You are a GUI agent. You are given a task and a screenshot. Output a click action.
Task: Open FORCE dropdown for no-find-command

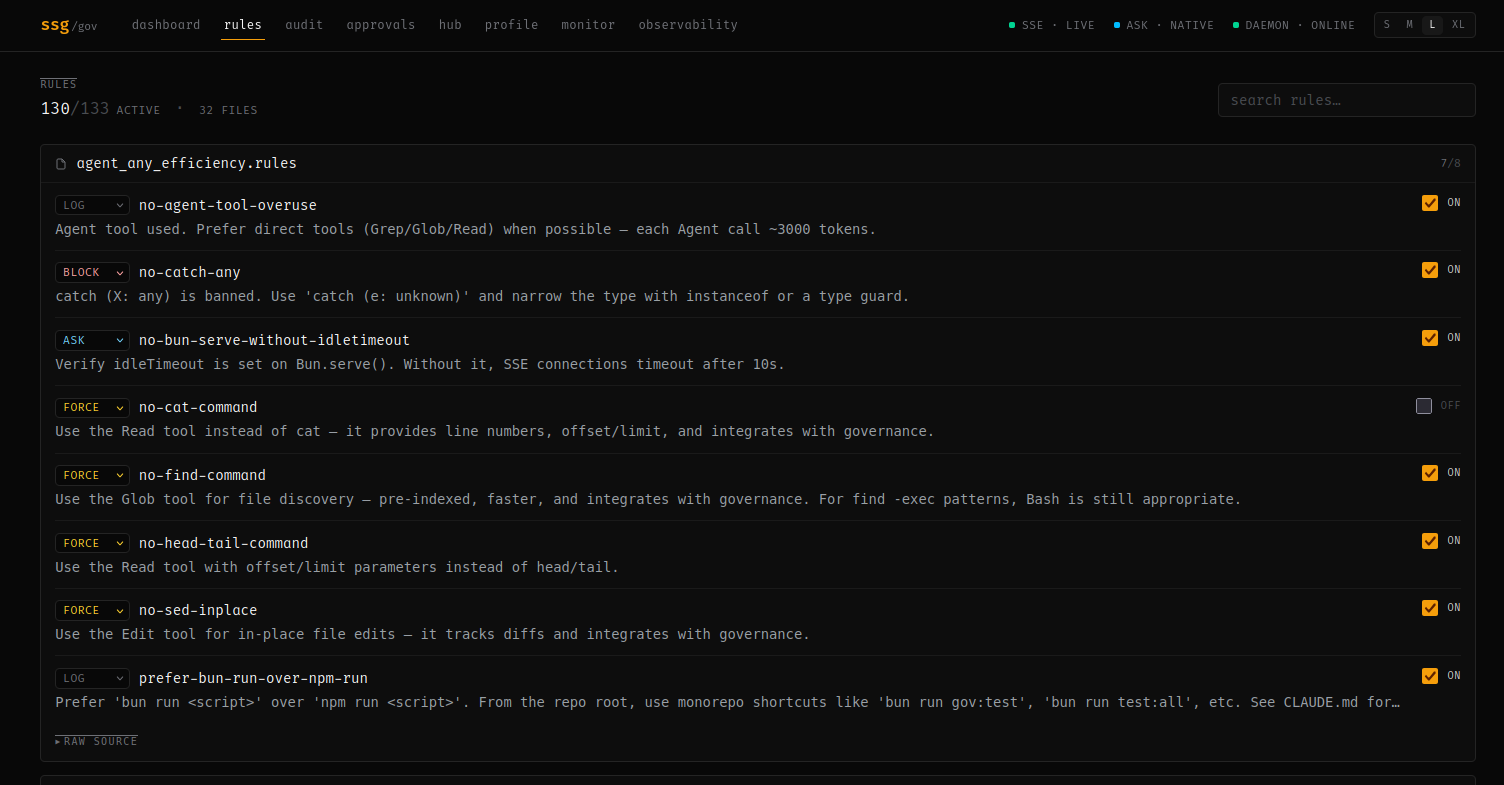[92, 475]
